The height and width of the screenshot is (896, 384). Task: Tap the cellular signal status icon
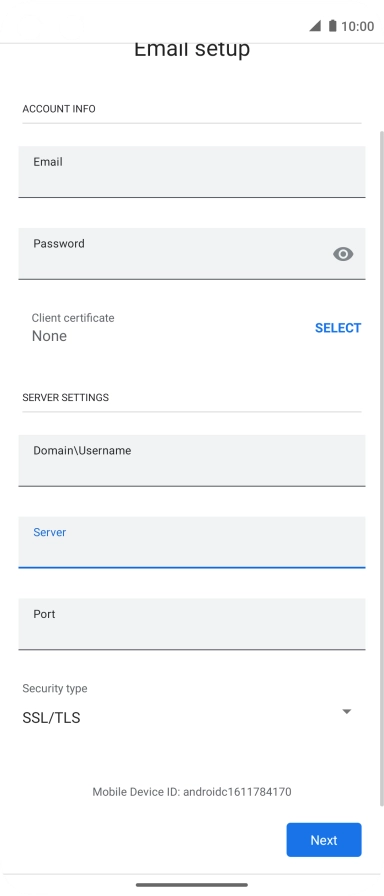coord(315,26)
